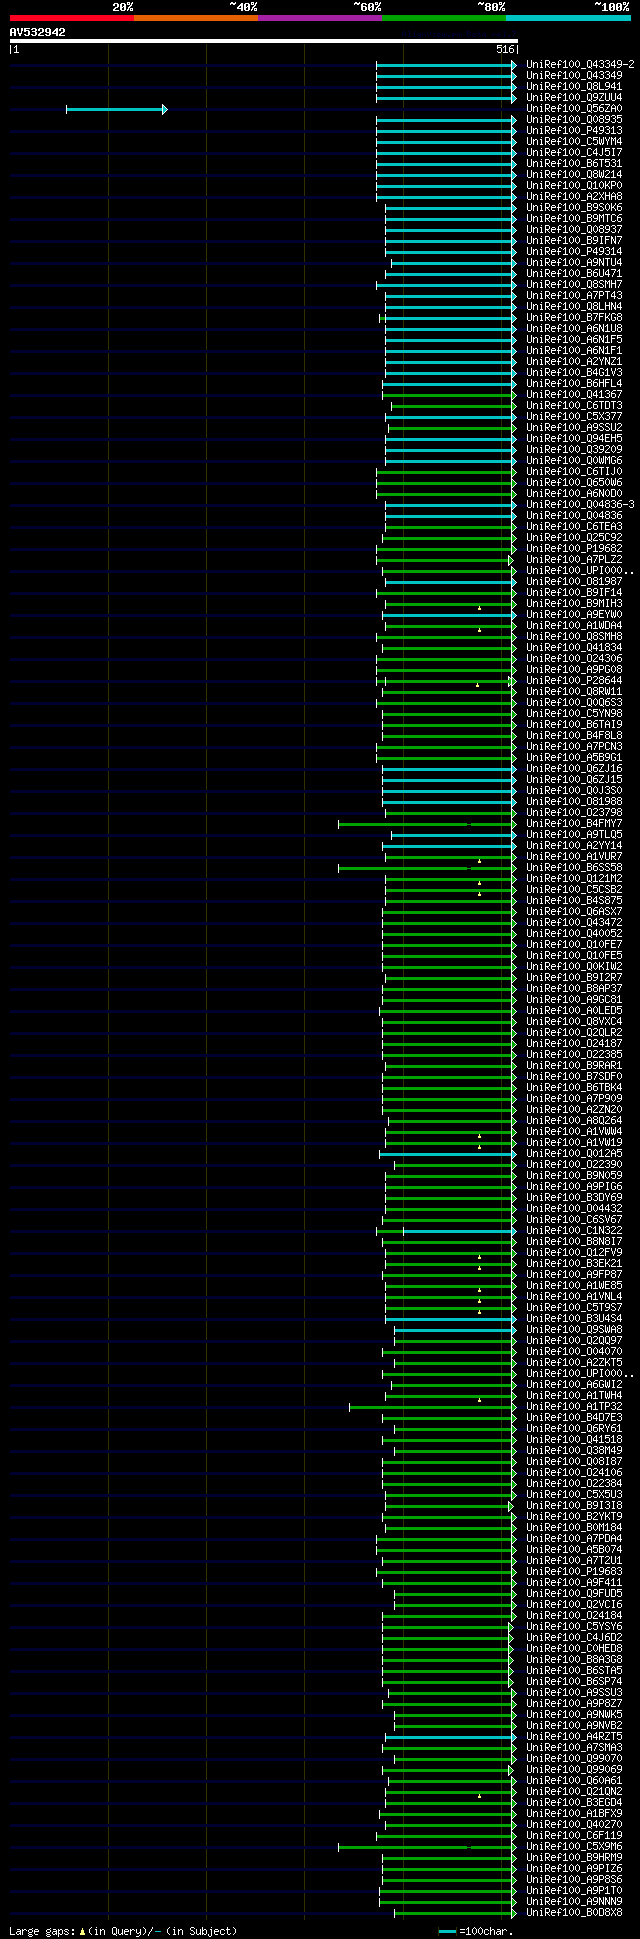The image size is (640, 1939).
Task: Open hit UniRef100_A9TLQ5
Action: (574, 835)
